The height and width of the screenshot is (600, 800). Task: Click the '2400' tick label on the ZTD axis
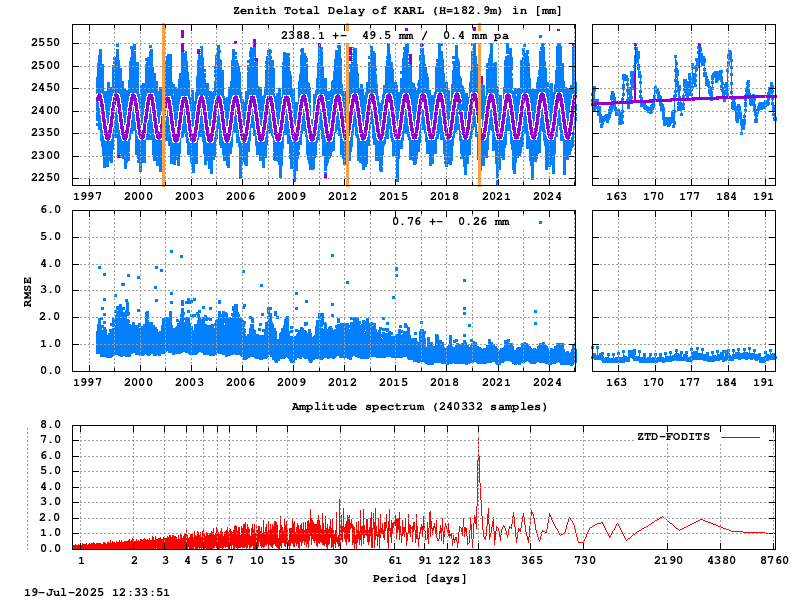(45, 110)
